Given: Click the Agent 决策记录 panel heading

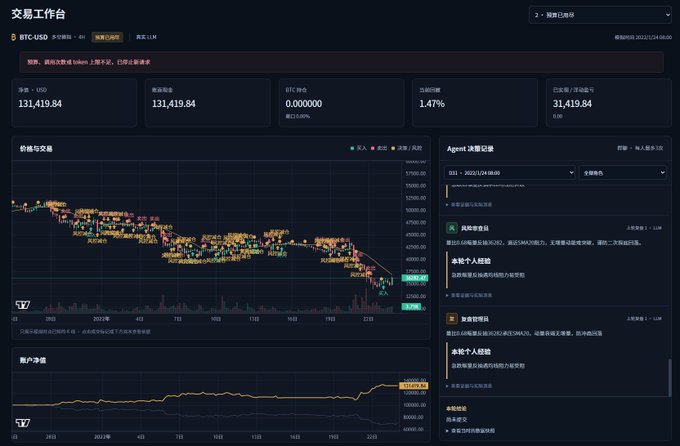Looking at the screenshot, I should click(x=470, y=148).
